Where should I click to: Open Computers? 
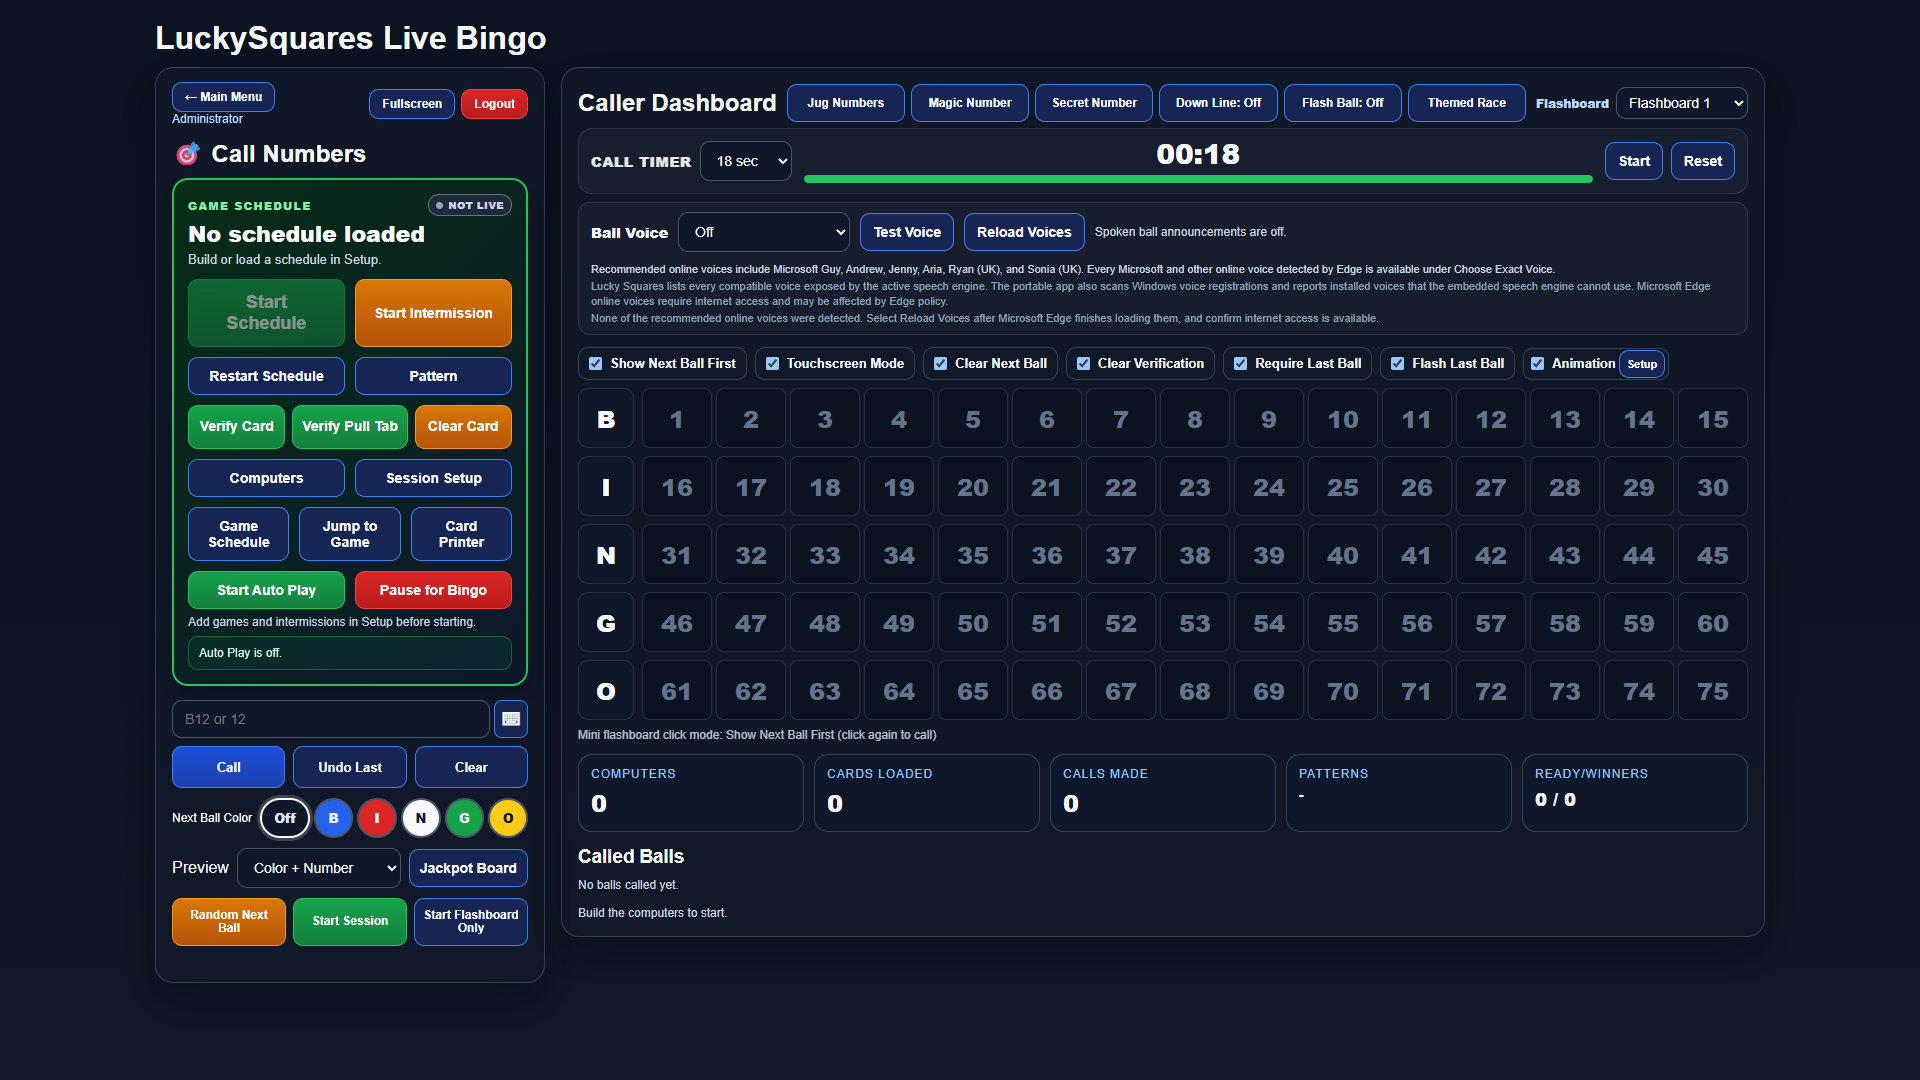pos(266,478)
